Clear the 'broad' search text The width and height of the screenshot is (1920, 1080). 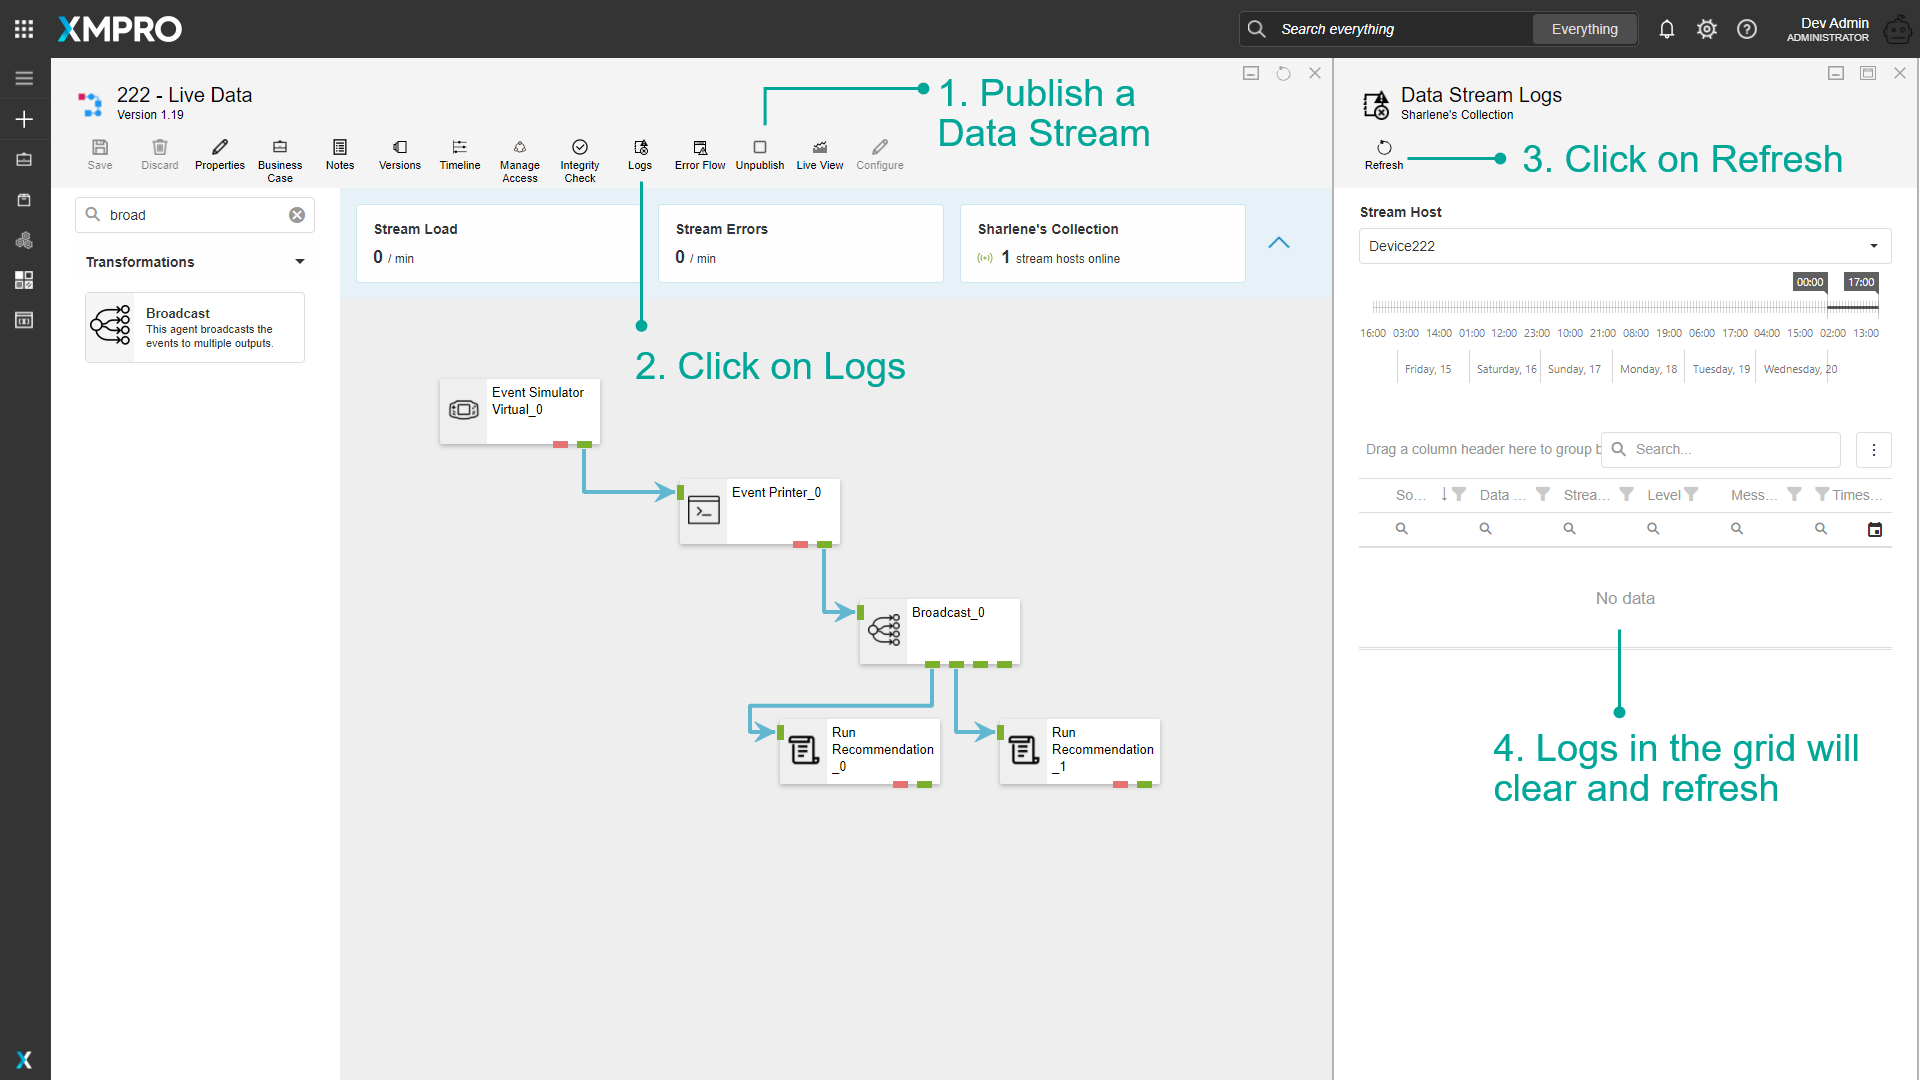tap(297, 215)
